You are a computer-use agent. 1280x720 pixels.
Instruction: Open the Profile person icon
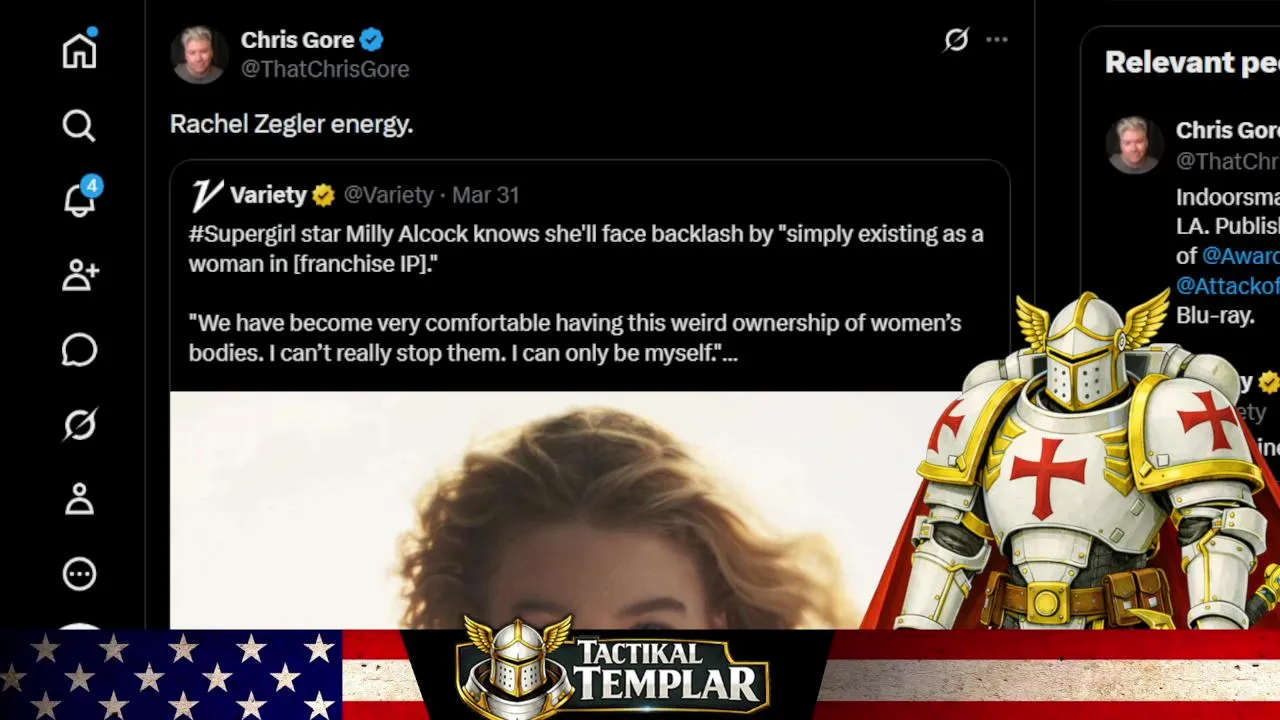79,499
